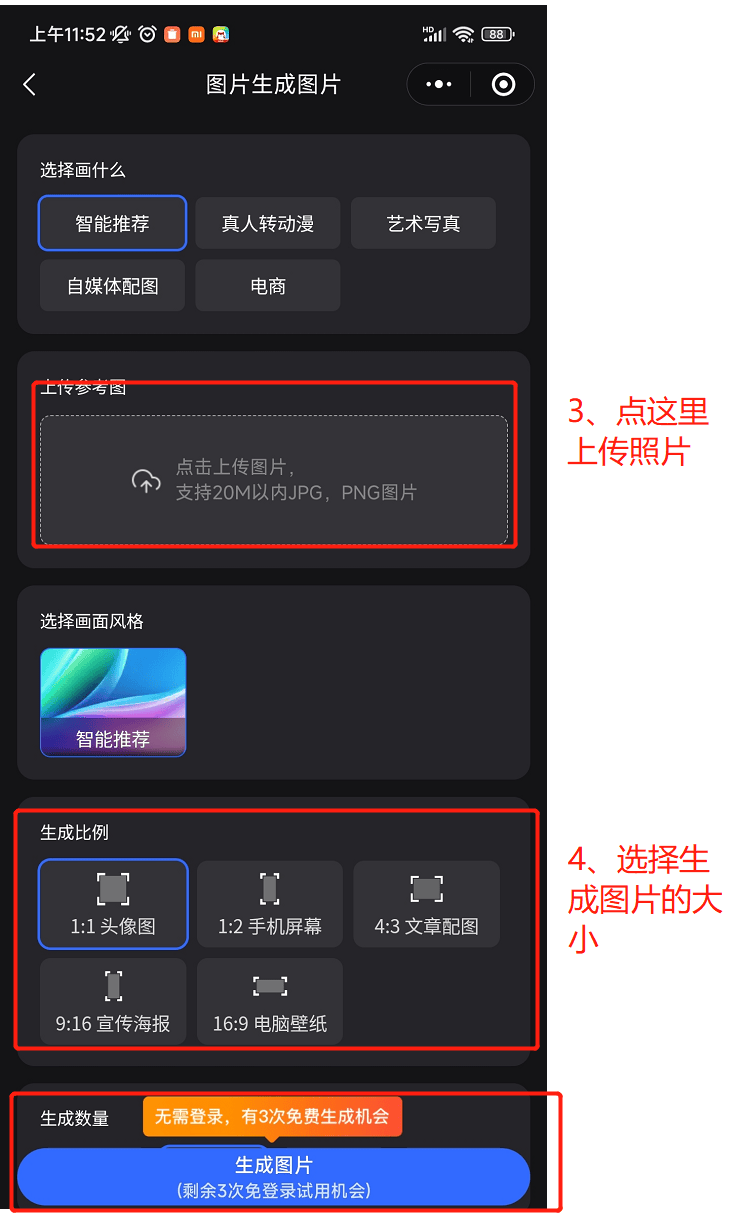
Task: Pick the 智能推荐 style thumbnail
Action: pyautogui.click(x=113, y=702)
